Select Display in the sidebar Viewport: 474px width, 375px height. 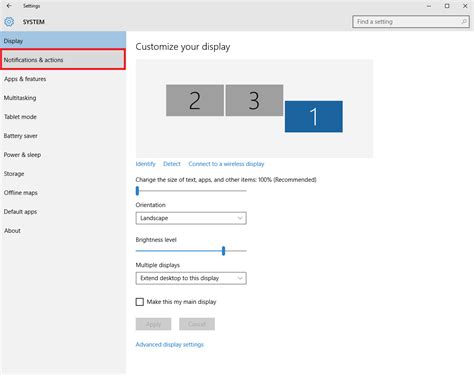[x=63, y=41]
